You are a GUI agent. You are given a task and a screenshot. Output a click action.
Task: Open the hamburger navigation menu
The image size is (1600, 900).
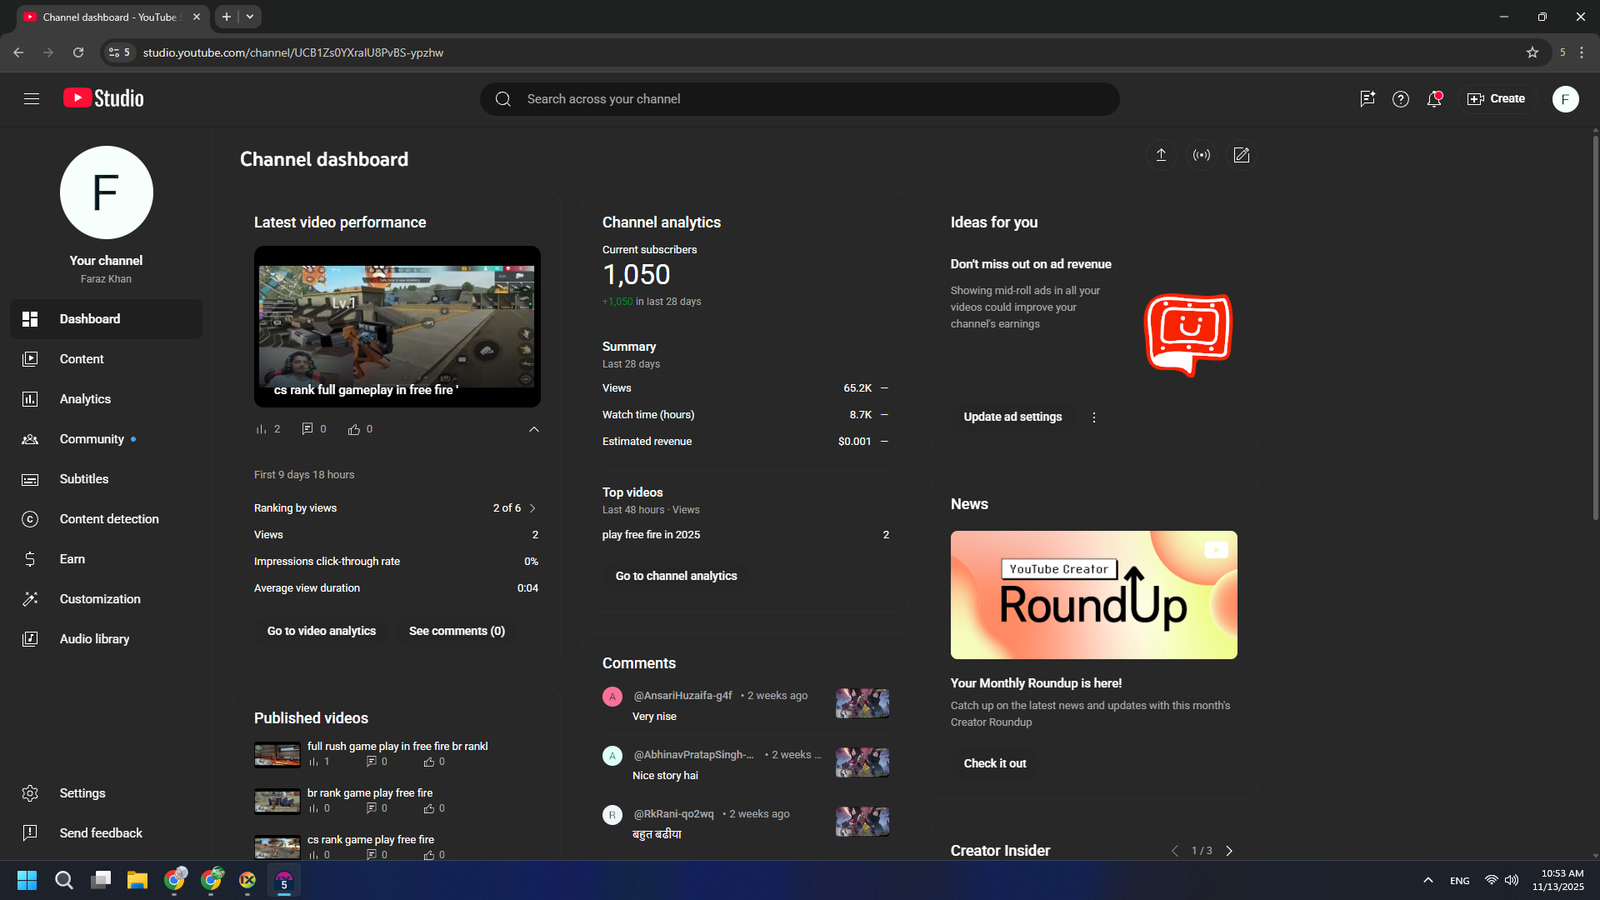32,99
